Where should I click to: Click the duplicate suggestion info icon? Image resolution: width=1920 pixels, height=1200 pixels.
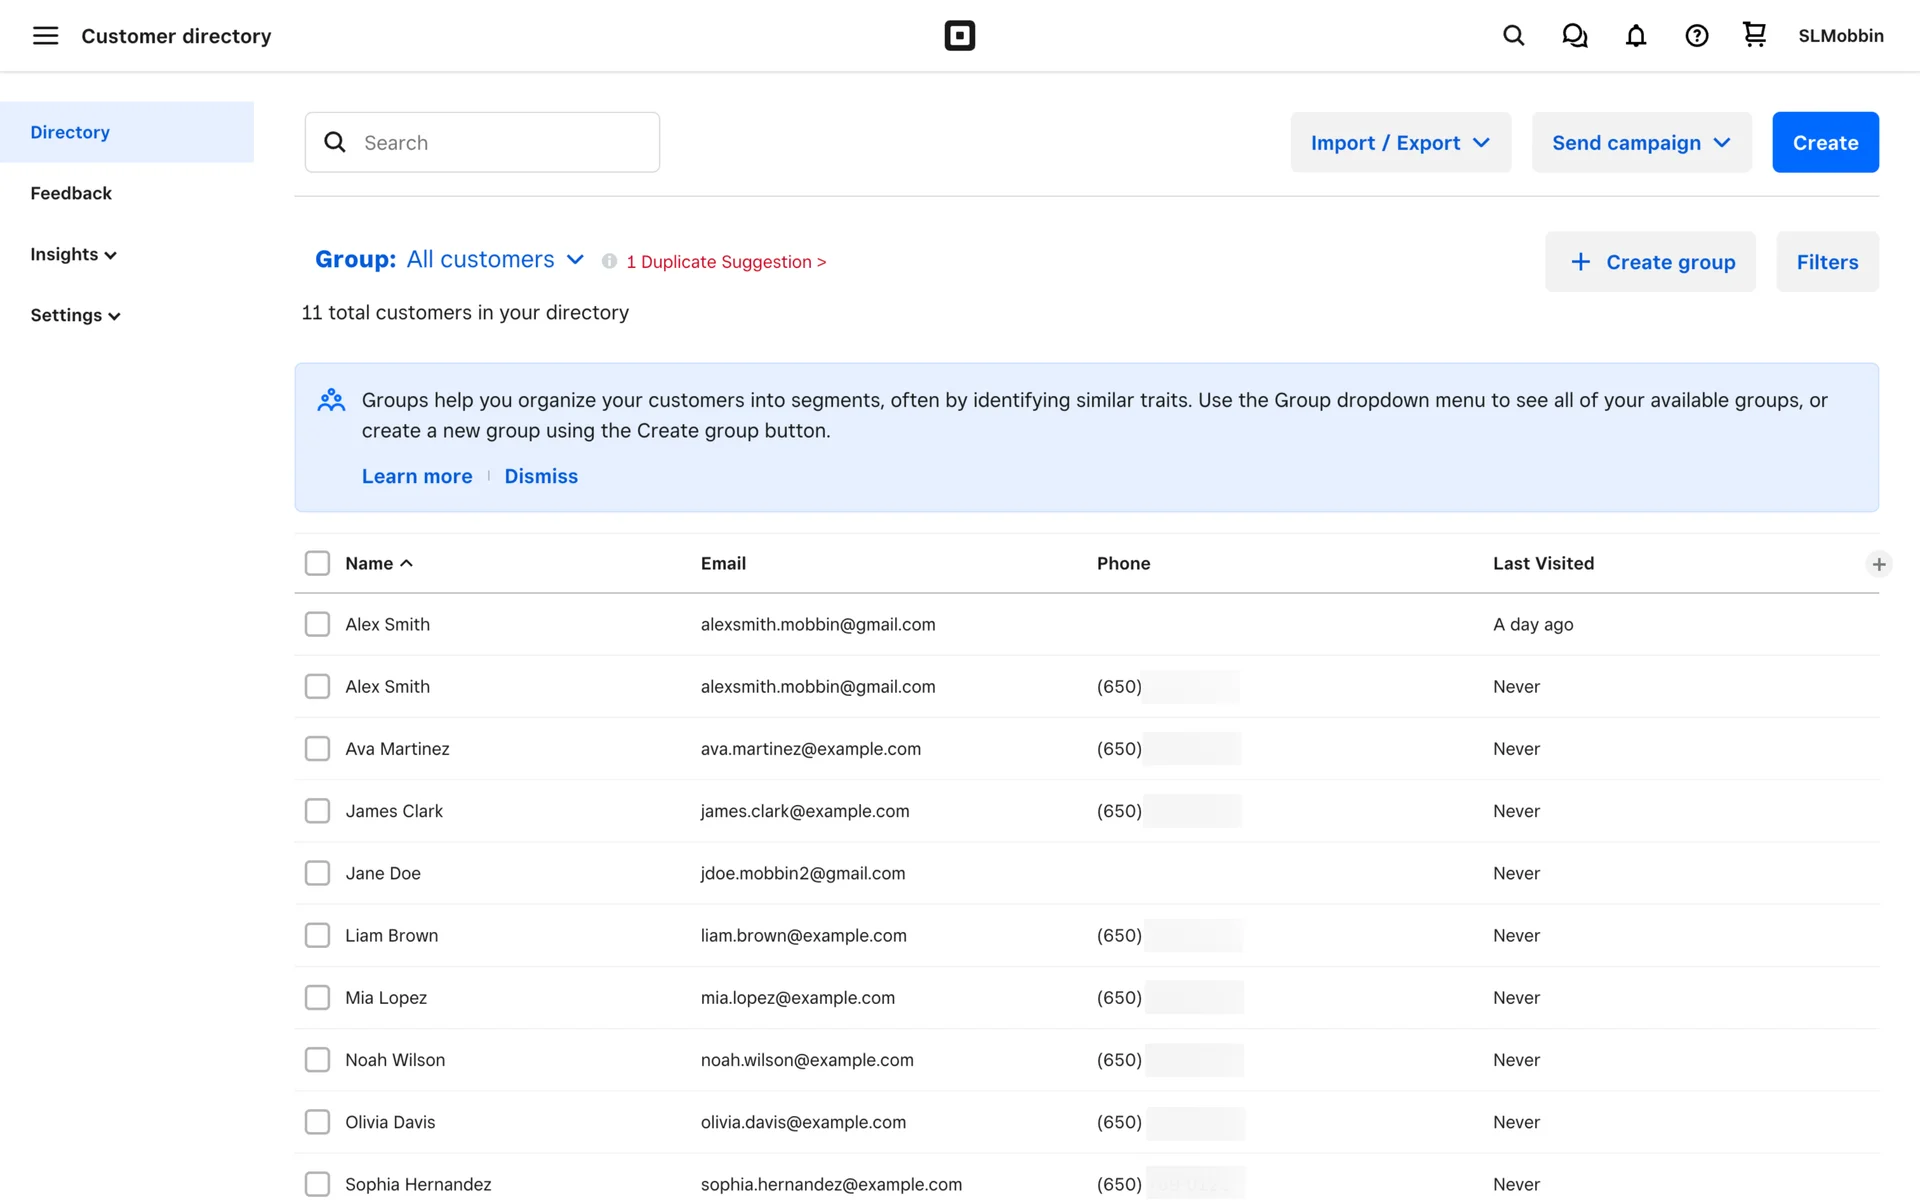pos(609,261)
